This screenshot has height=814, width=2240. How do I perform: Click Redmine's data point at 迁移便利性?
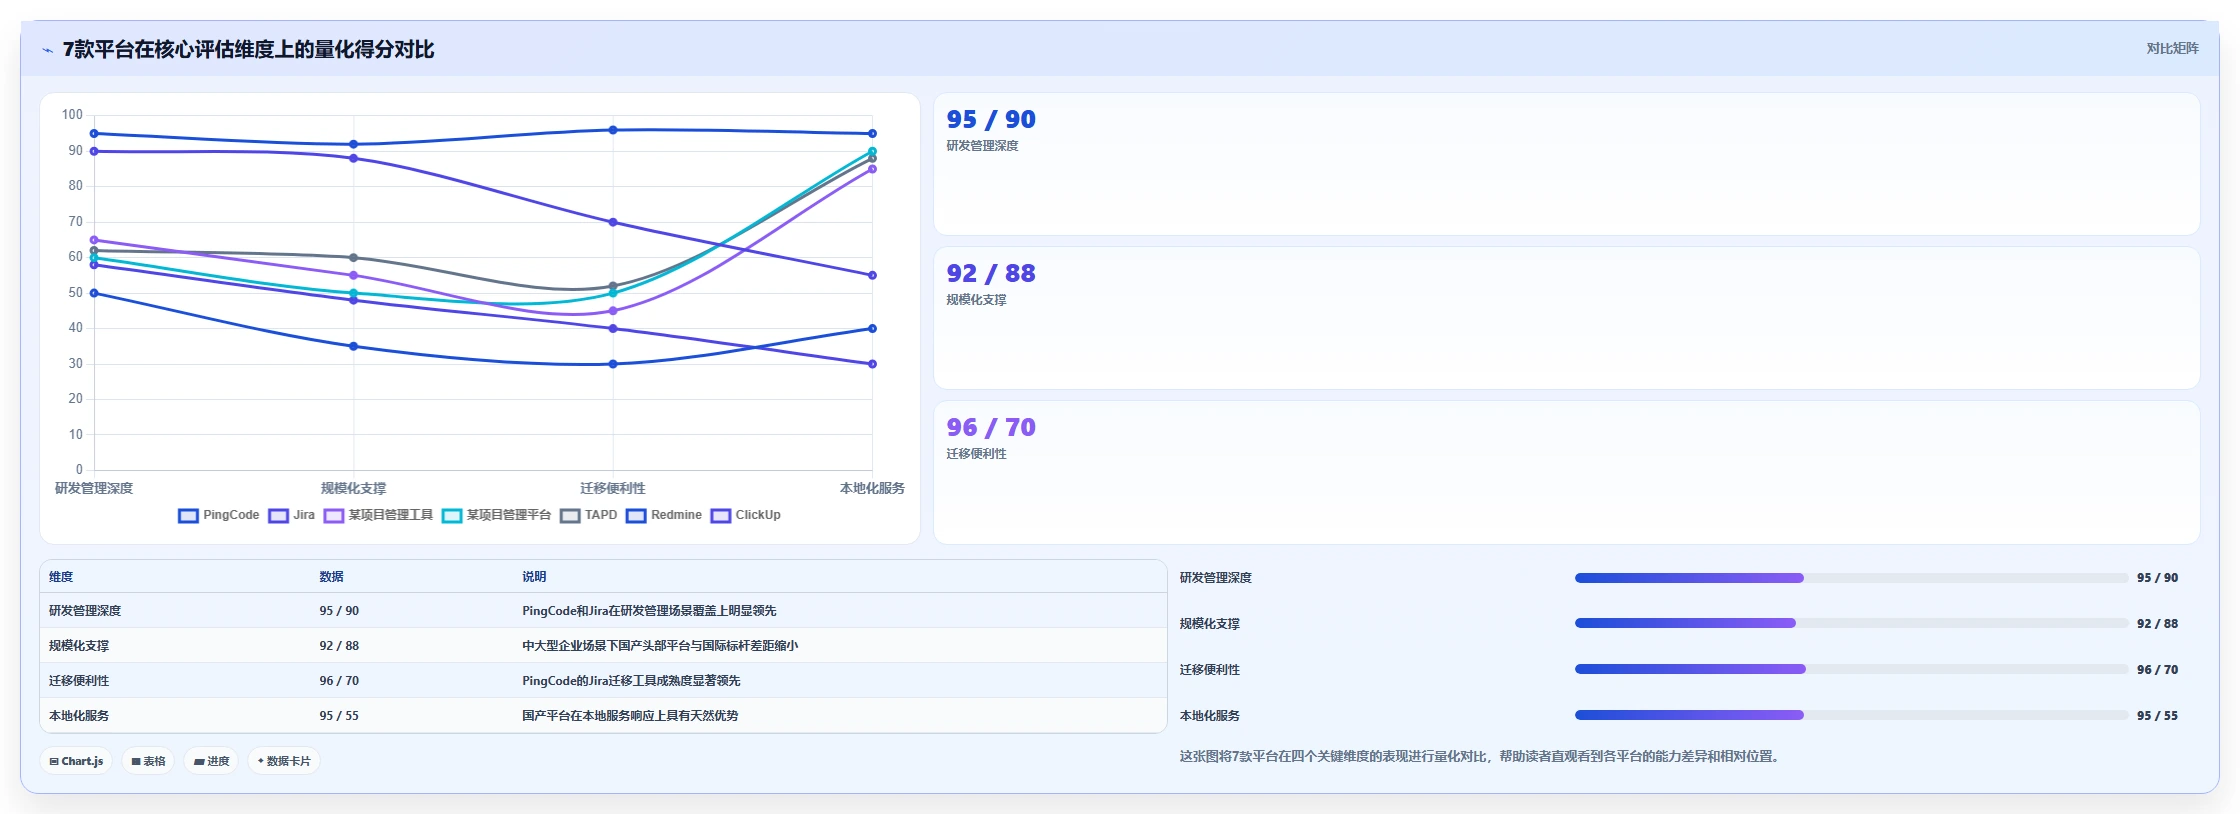[x=613, y=364]
